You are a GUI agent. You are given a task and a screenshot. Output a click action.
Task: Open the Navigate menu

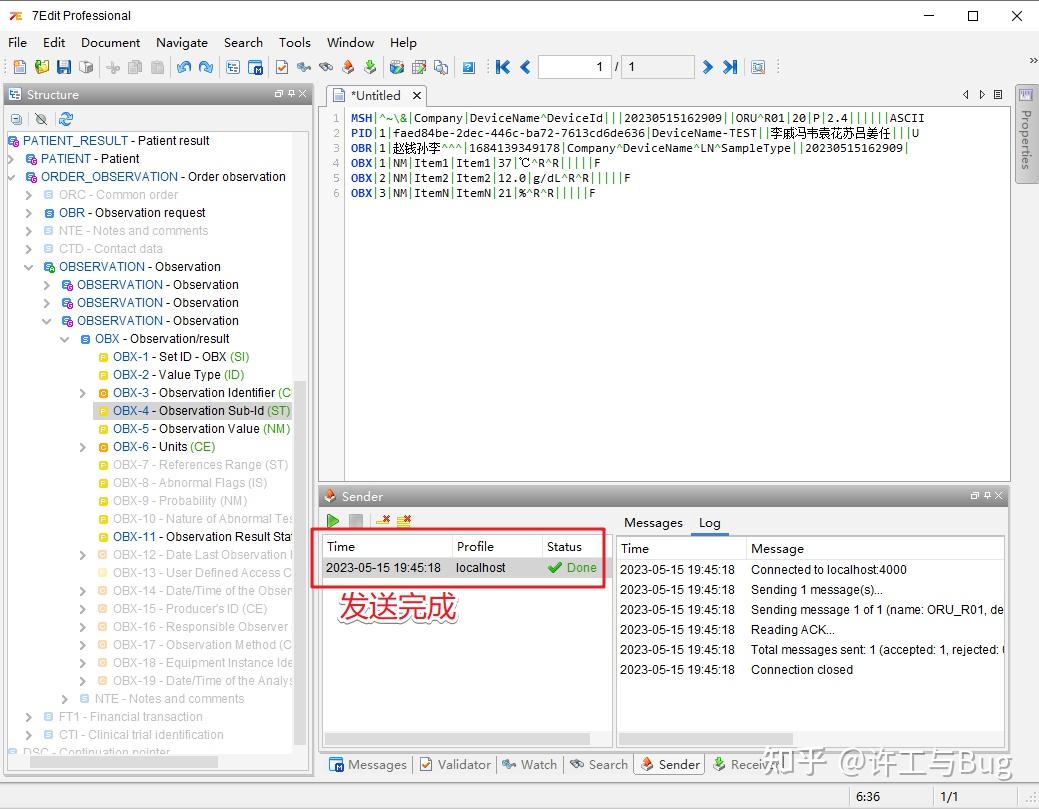tap(181, 42)
